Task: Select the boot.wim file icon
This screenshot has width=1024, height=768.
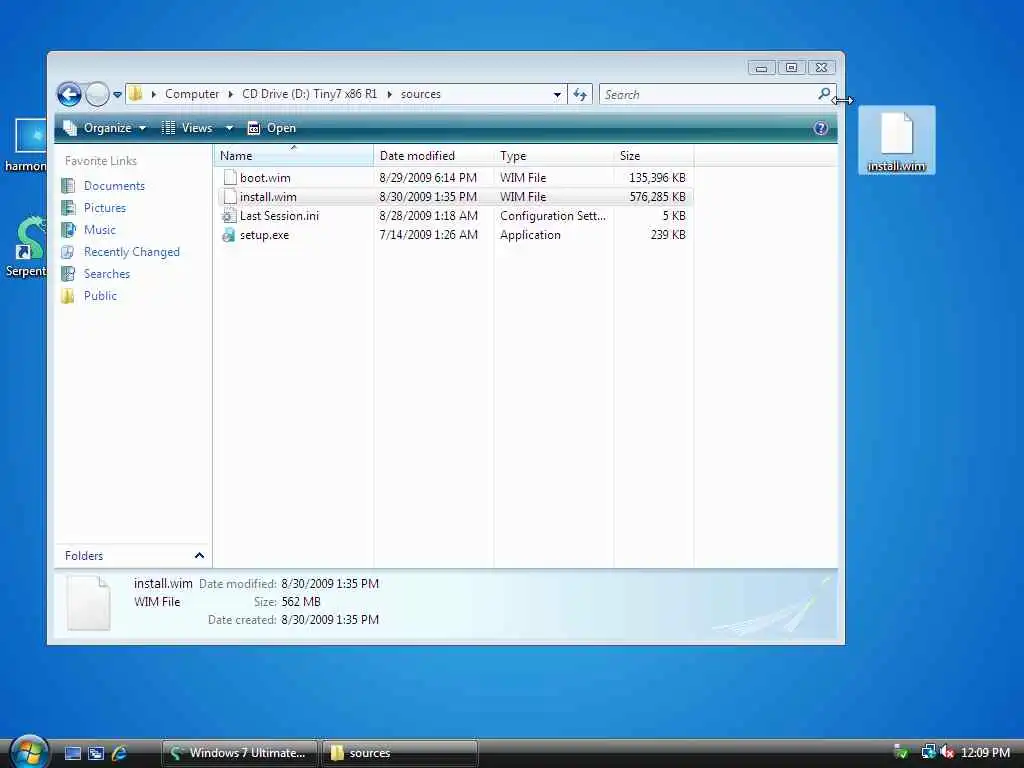Action: (229, 178)
